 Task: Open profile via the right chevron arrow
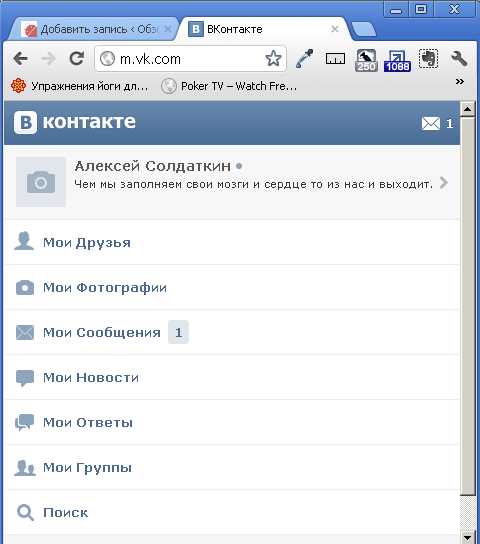tap(443, 182)
